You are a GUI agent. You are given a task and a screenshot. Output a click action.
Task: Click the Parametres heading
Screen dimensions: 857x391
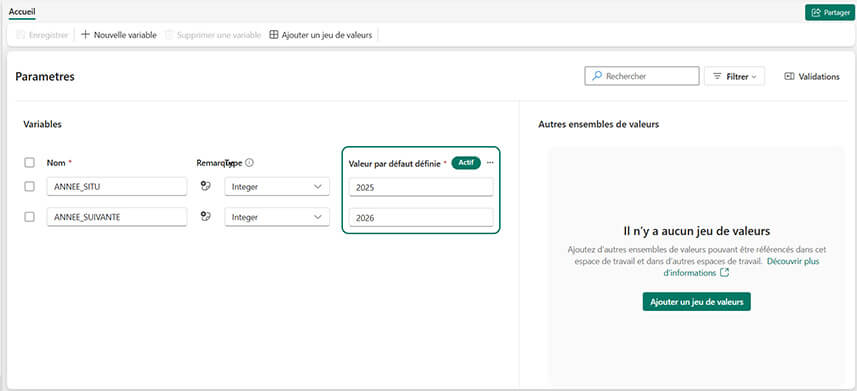[45, 77]
